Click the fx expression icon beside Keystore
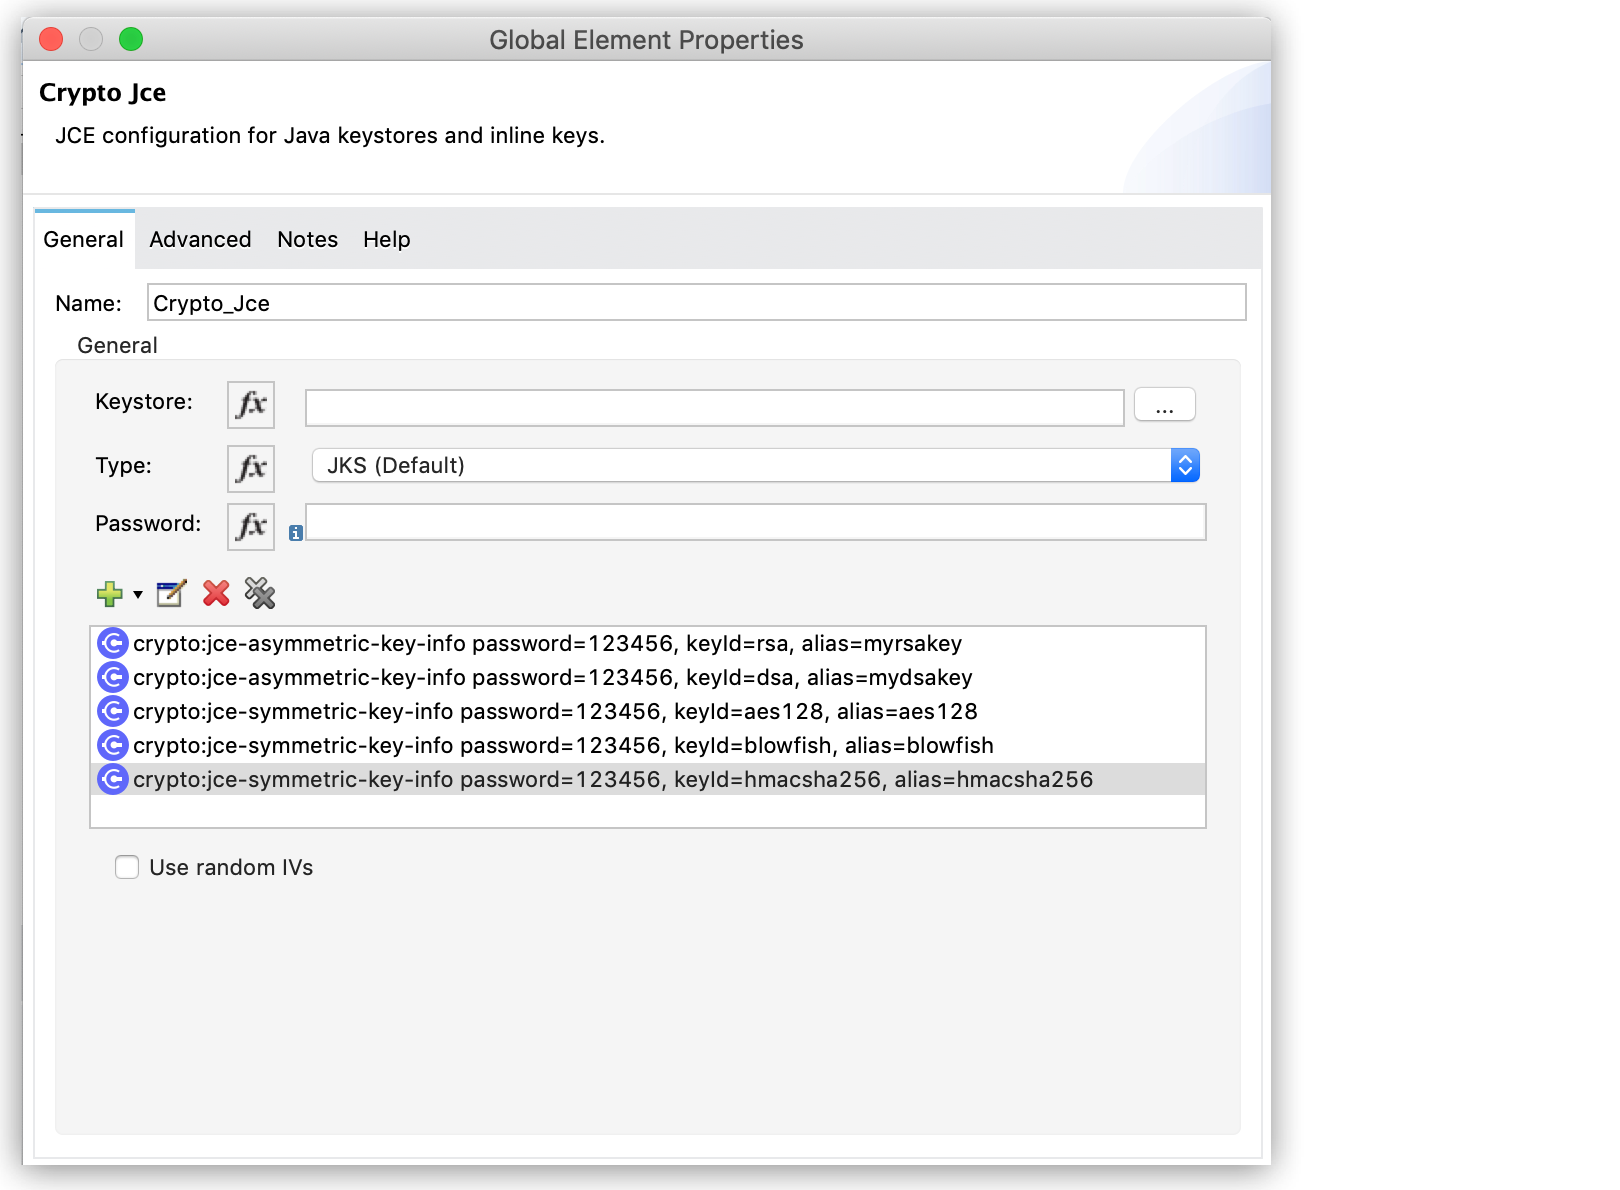Image resolution: width=1620 pixels, height=1190 pixels. click(x=250, y=405)
